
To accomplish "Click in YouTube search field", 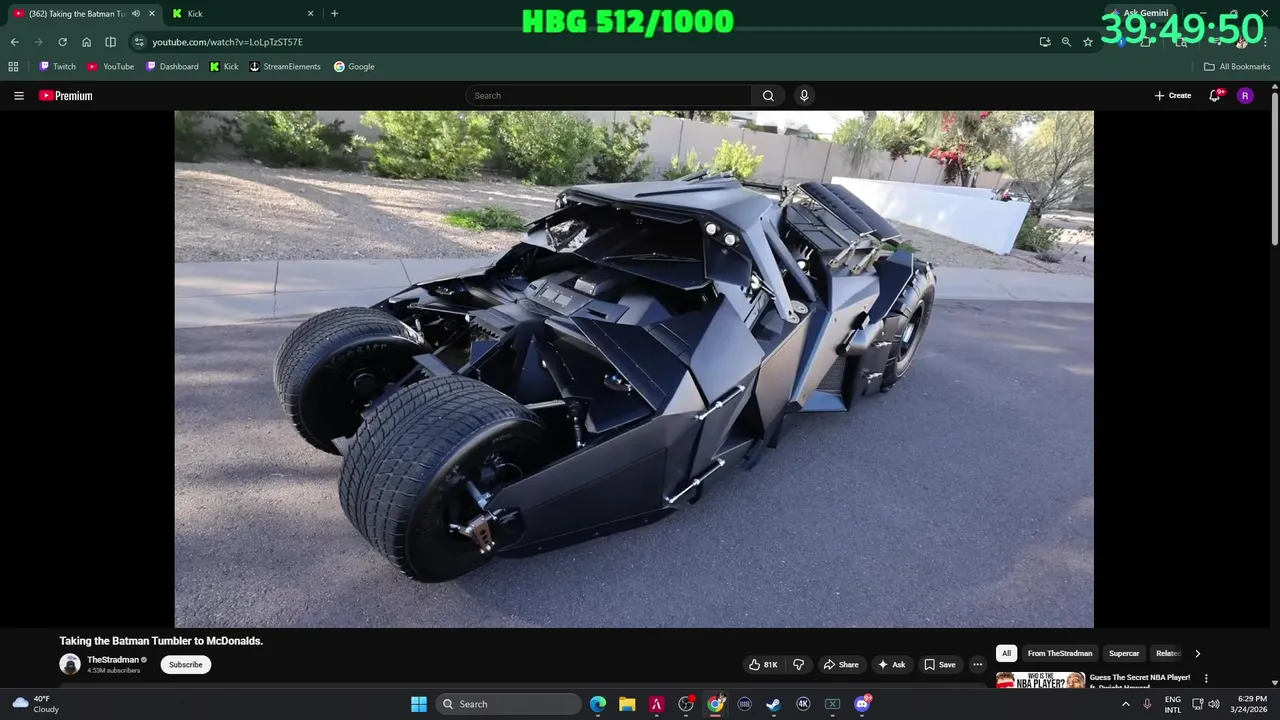I will [608, 96].
